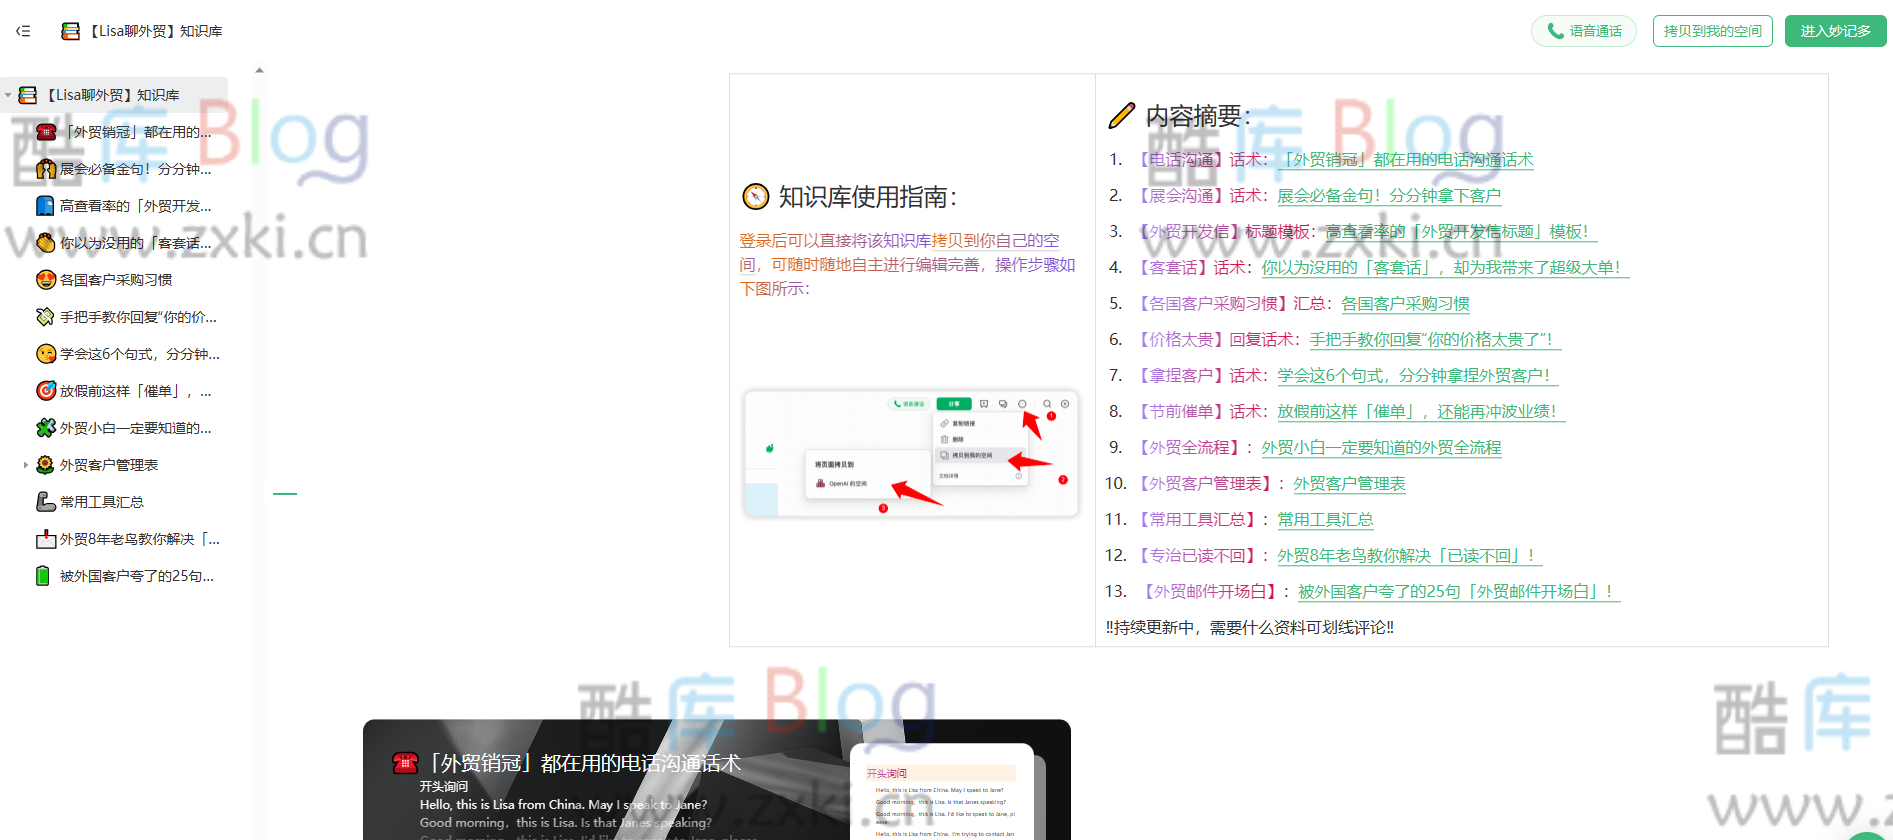This screenshot has width=1893, height=840.
Task: Click the clapping hands icon beside 你以为没用的
Action: 45,243
